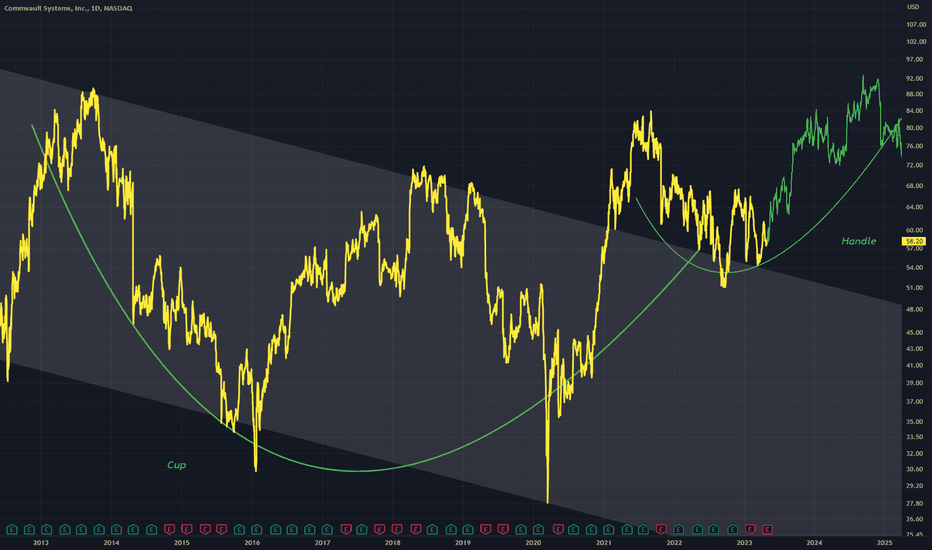Screen dimensions: 932x550
Task: Click the 64.00 price axis label
Action: (916, 207)
